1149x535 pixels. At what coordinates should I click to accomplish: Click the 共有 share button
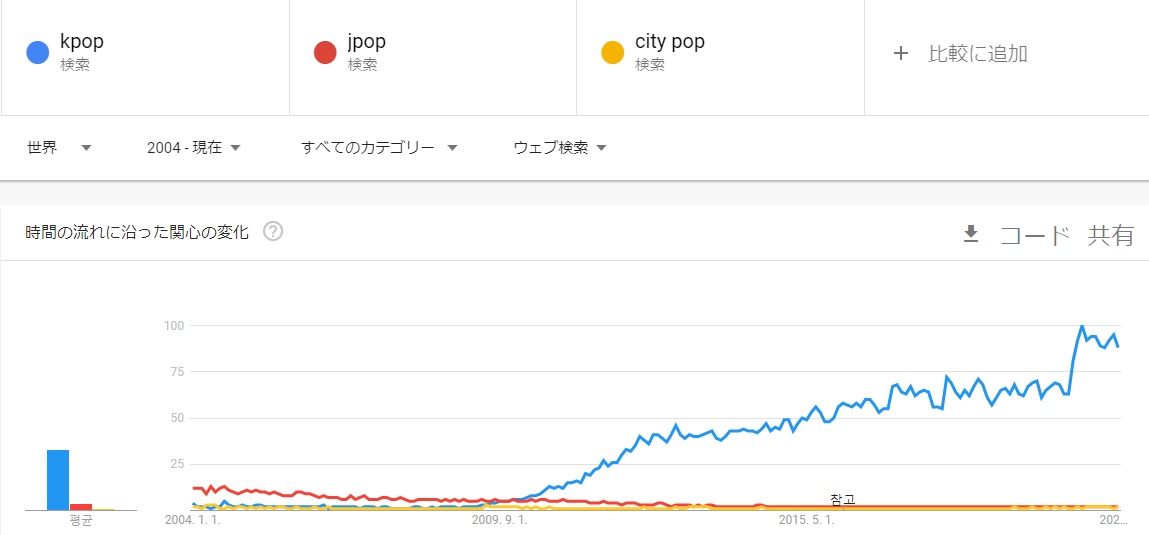(x=1111, y=236)
